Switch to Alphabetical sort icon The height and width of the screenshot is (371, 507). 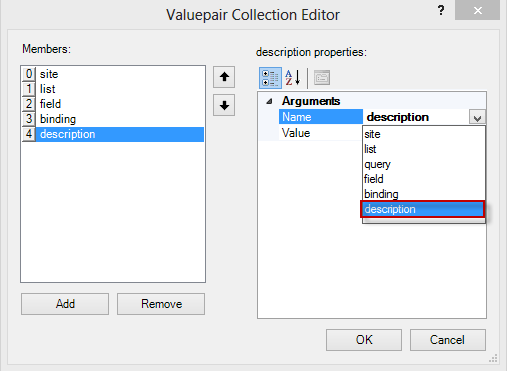tap(293, 78)
